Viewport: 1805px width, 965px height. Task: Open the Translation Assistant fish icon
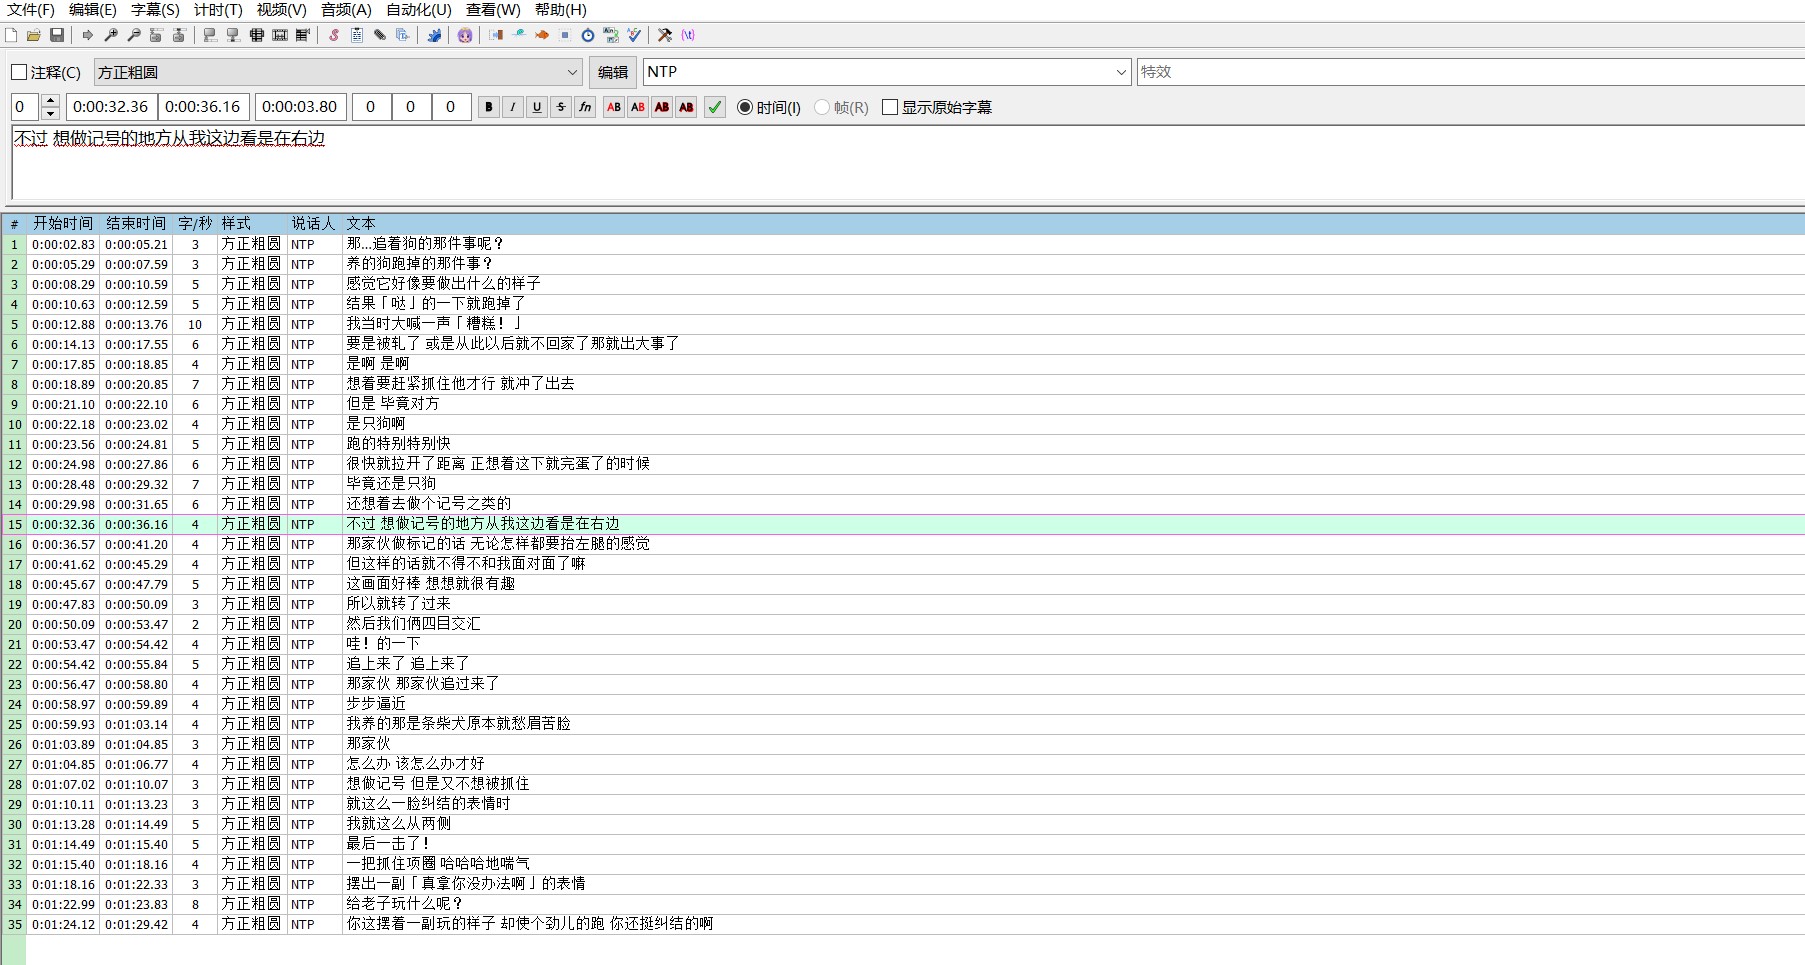click(542, 35)
